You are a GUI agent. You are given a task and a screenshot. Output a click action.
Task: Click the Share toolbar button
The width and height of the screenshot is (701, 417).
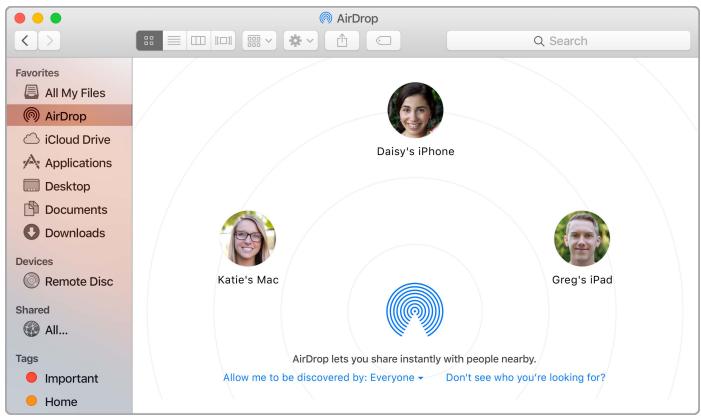(x=342, y=41)
